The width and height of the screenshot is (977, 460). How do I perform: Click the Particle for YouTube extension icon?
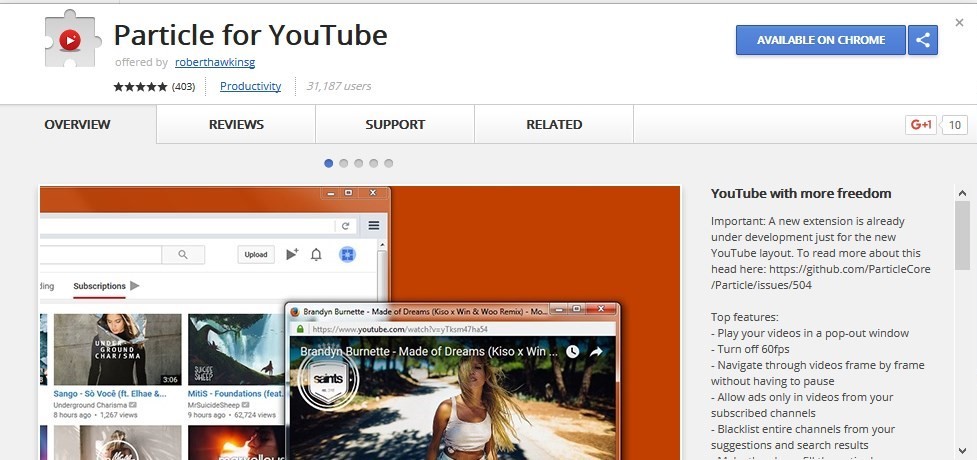pyautogui.click(x=69, y=39)
